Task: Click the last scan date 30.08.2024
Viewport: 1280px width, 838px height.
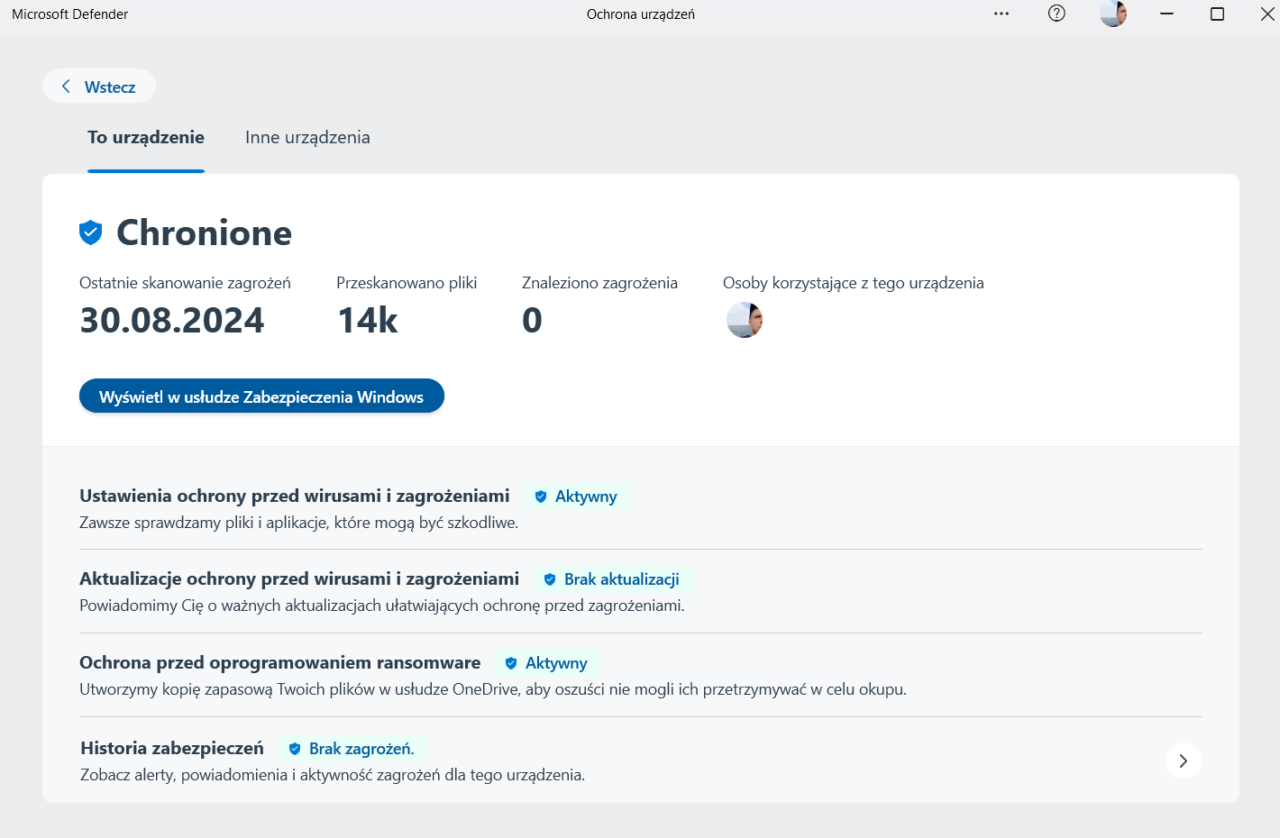Action: click(x=172, y=320)
